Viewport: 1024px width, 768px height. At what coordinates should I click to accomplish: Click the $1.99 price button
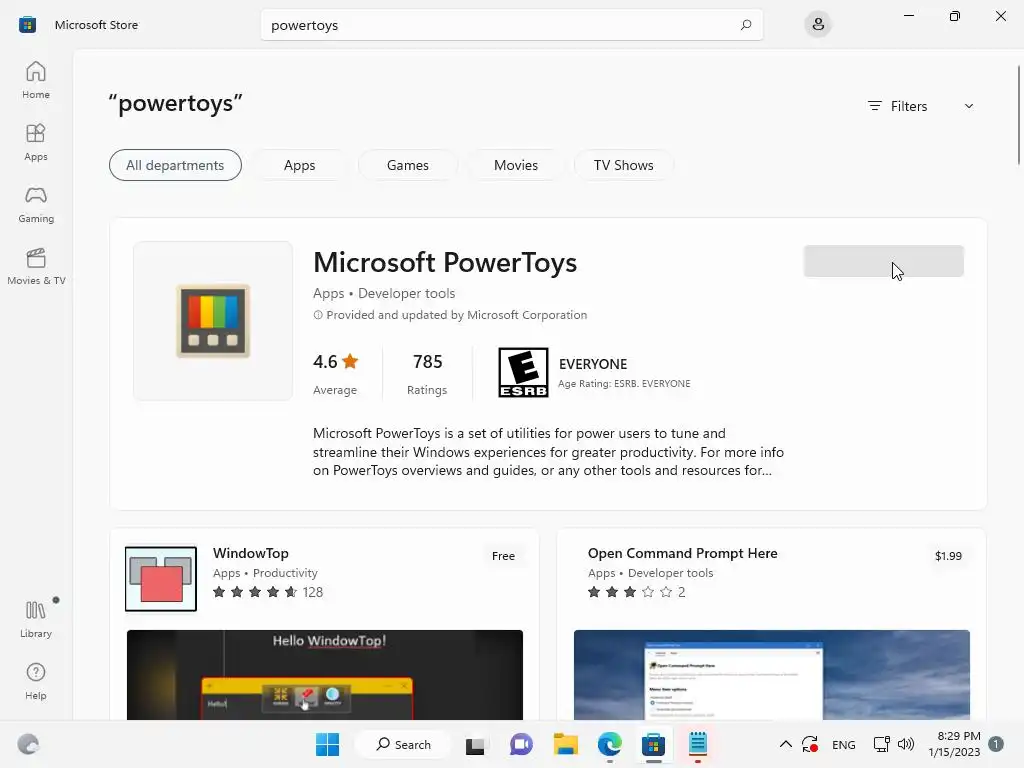pos(948,556)
